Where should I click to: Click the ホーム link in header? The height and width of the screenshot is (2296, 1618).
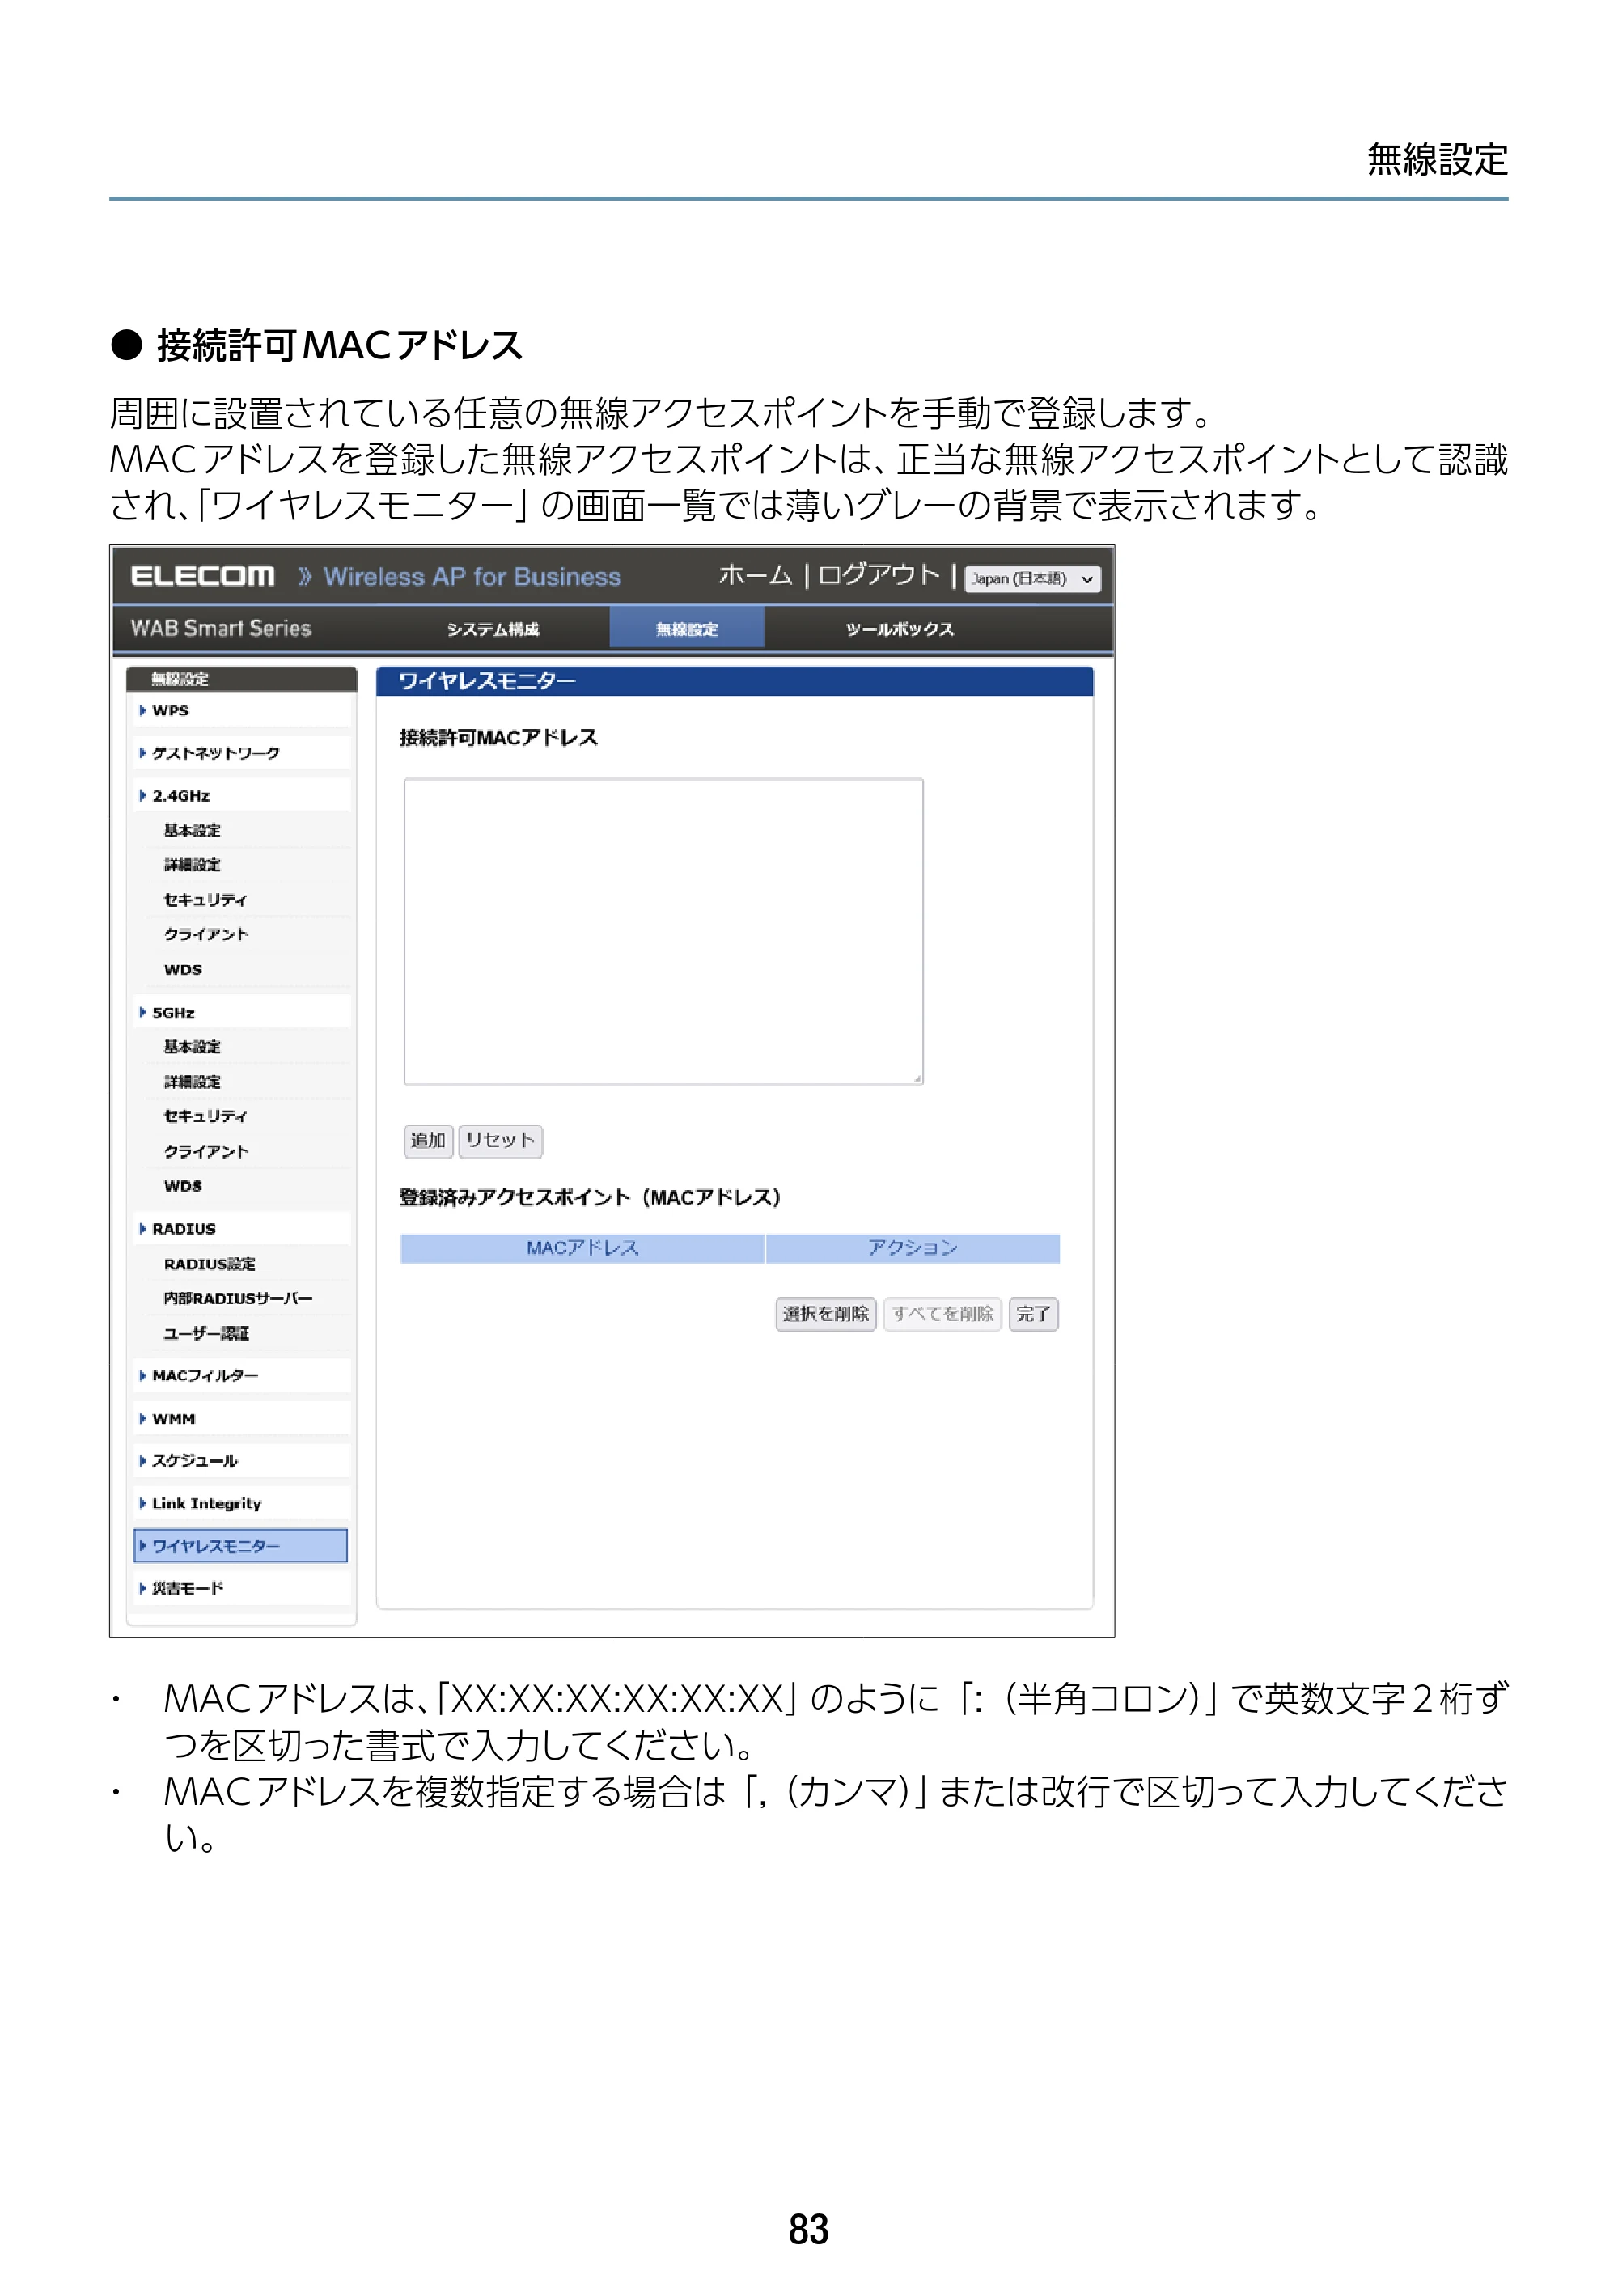[754, 575]
